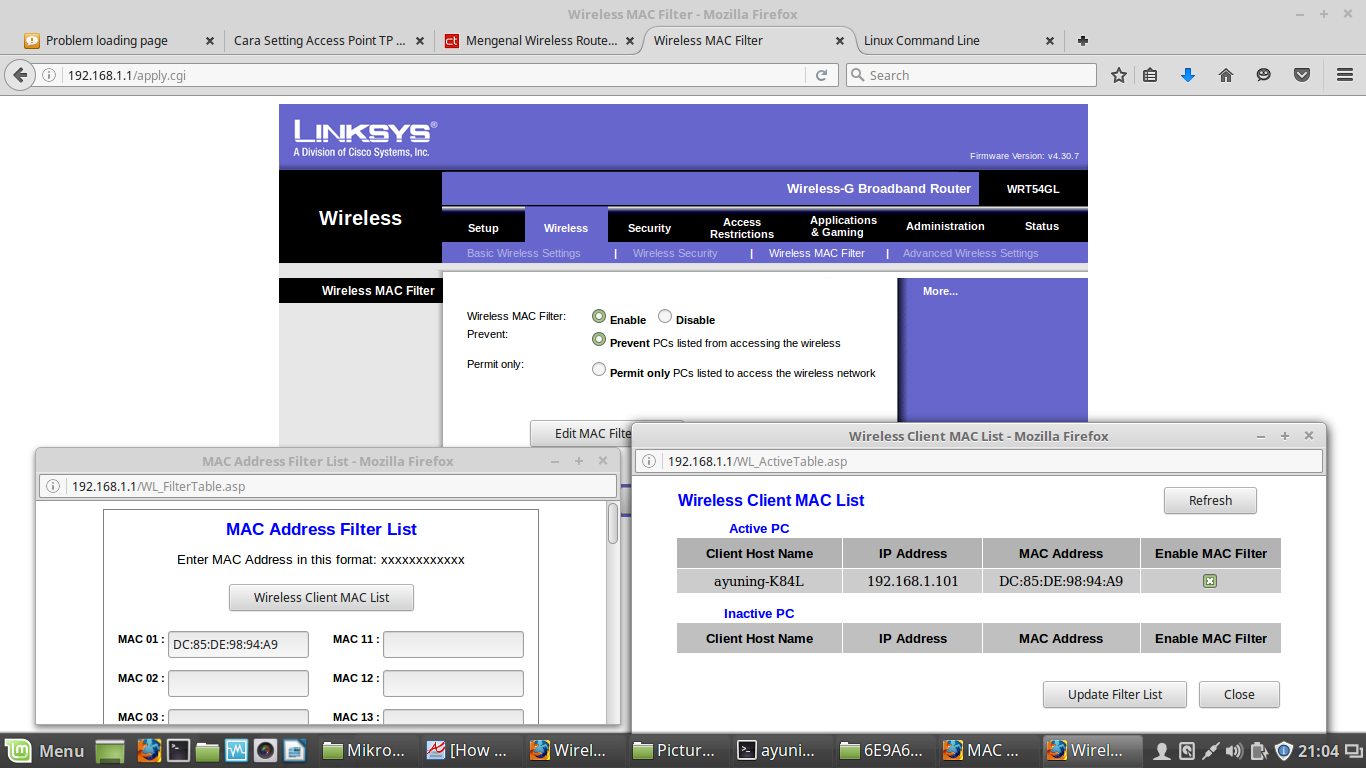Switch to the Problem loading page tab
The image size is (1366, 768).
pos(119,41)
